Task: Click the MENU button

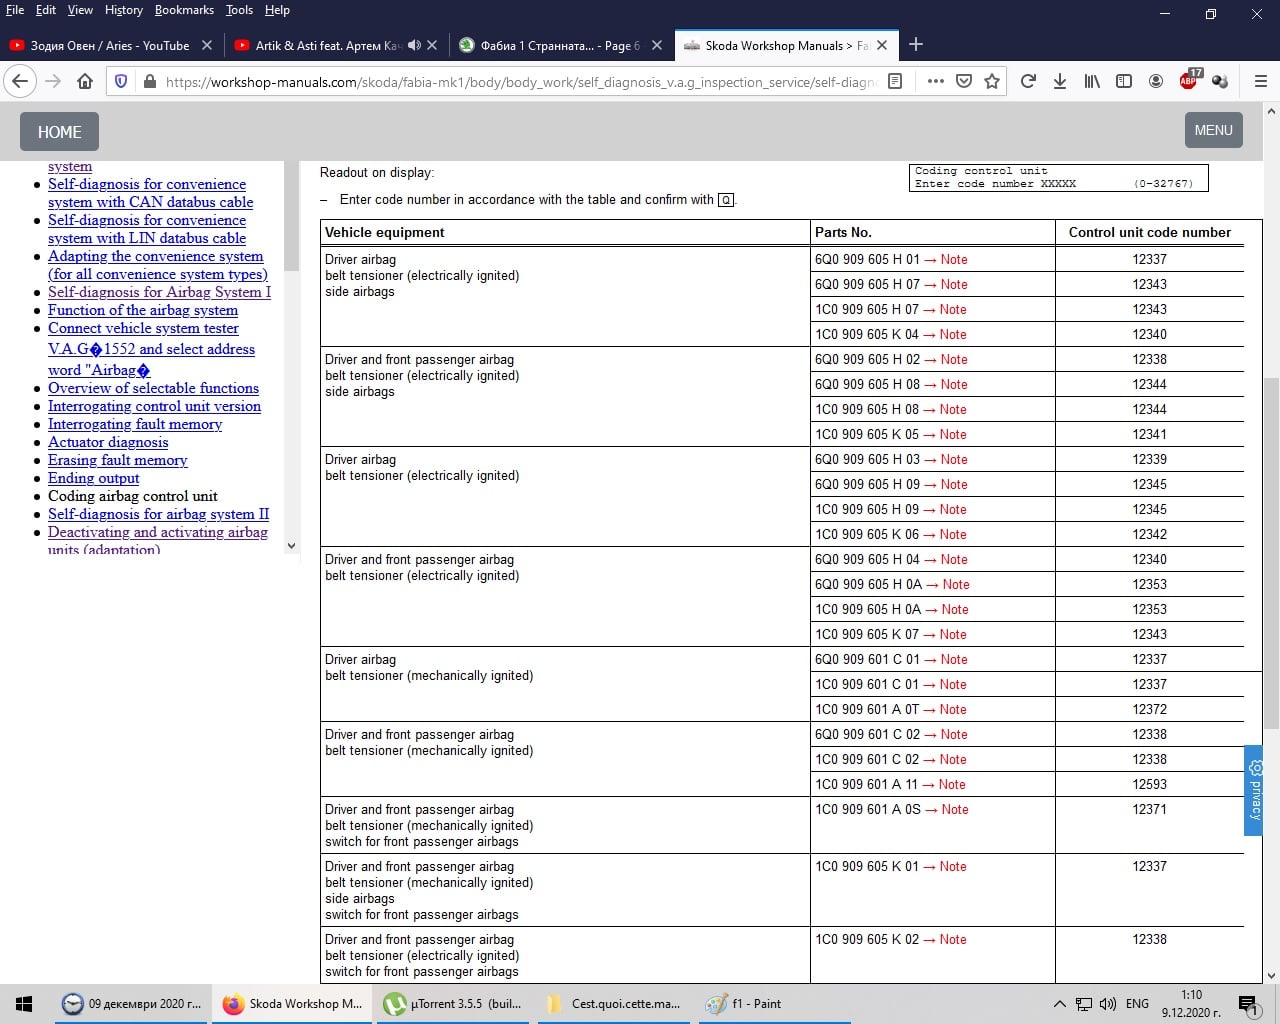Action: (1213, 130)
